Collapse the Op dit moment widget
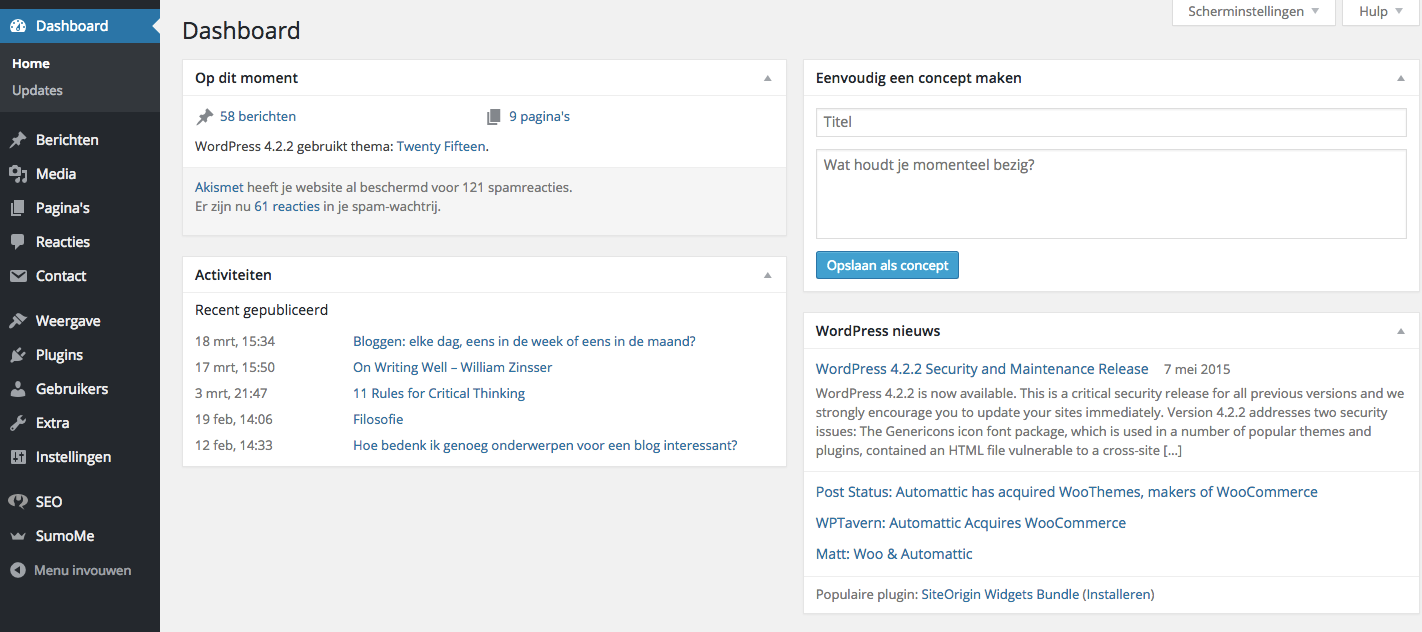The width and height of the screenshot is (1422, 632). pyautogui.click(x=768, y=78)
